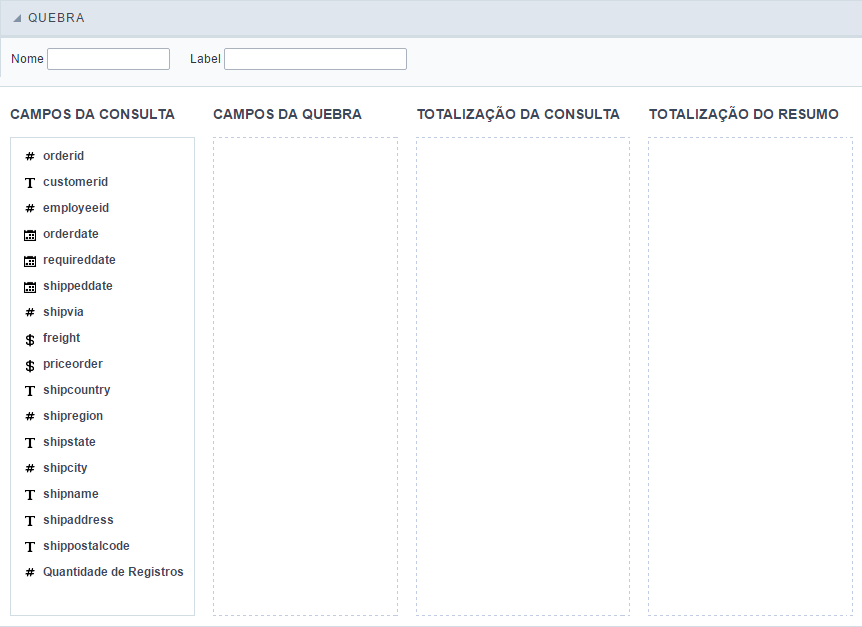Click inside the Campos da Quebra drop area
Image resolution: width=862 pixels, height=627 pixels.
[305, 376]
